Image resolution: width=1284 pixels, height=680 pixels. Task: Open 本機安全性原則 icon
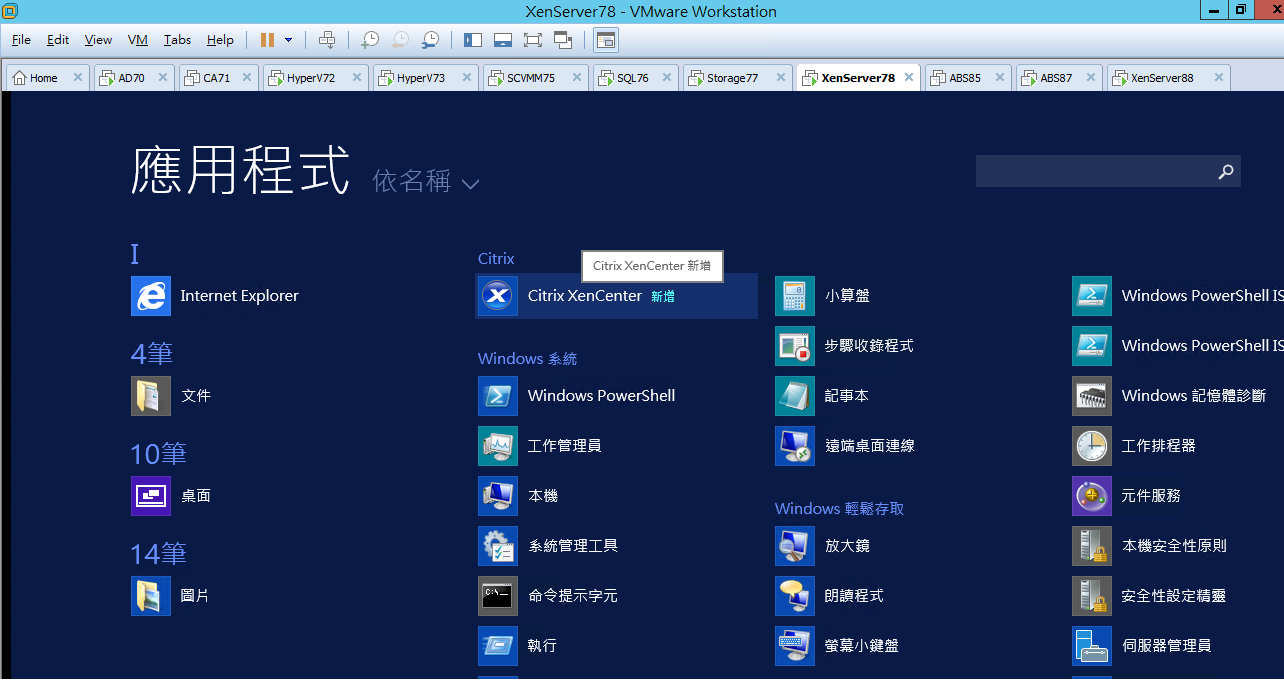1092,546
